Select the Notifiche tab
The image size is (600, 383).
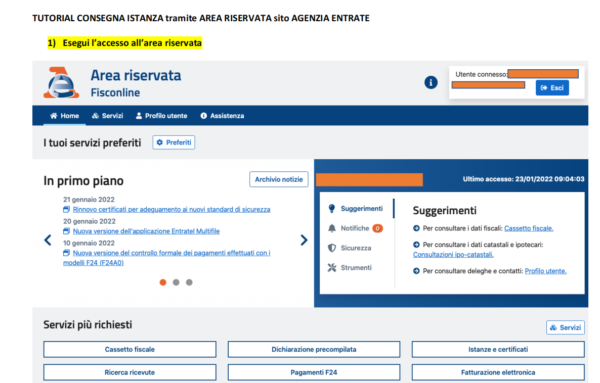point(355,228)
